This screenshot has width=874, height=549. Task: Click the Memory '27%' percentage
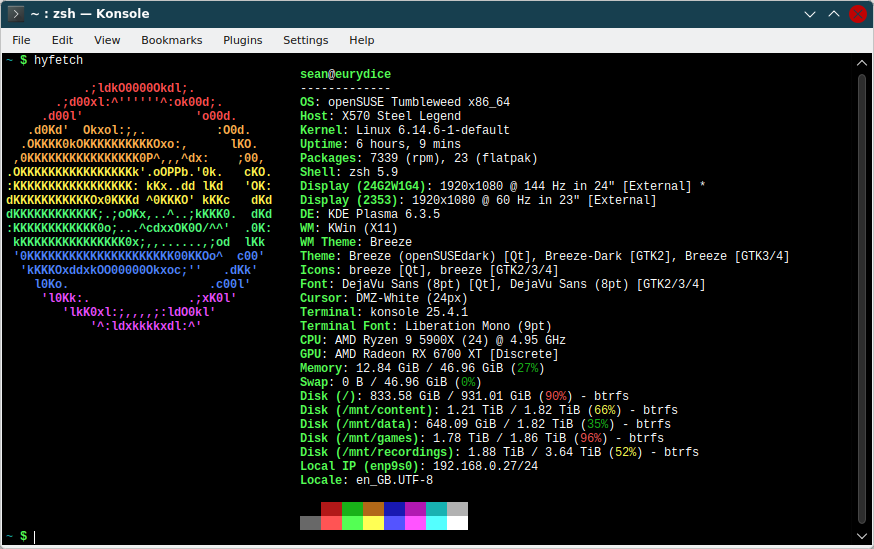527,368
